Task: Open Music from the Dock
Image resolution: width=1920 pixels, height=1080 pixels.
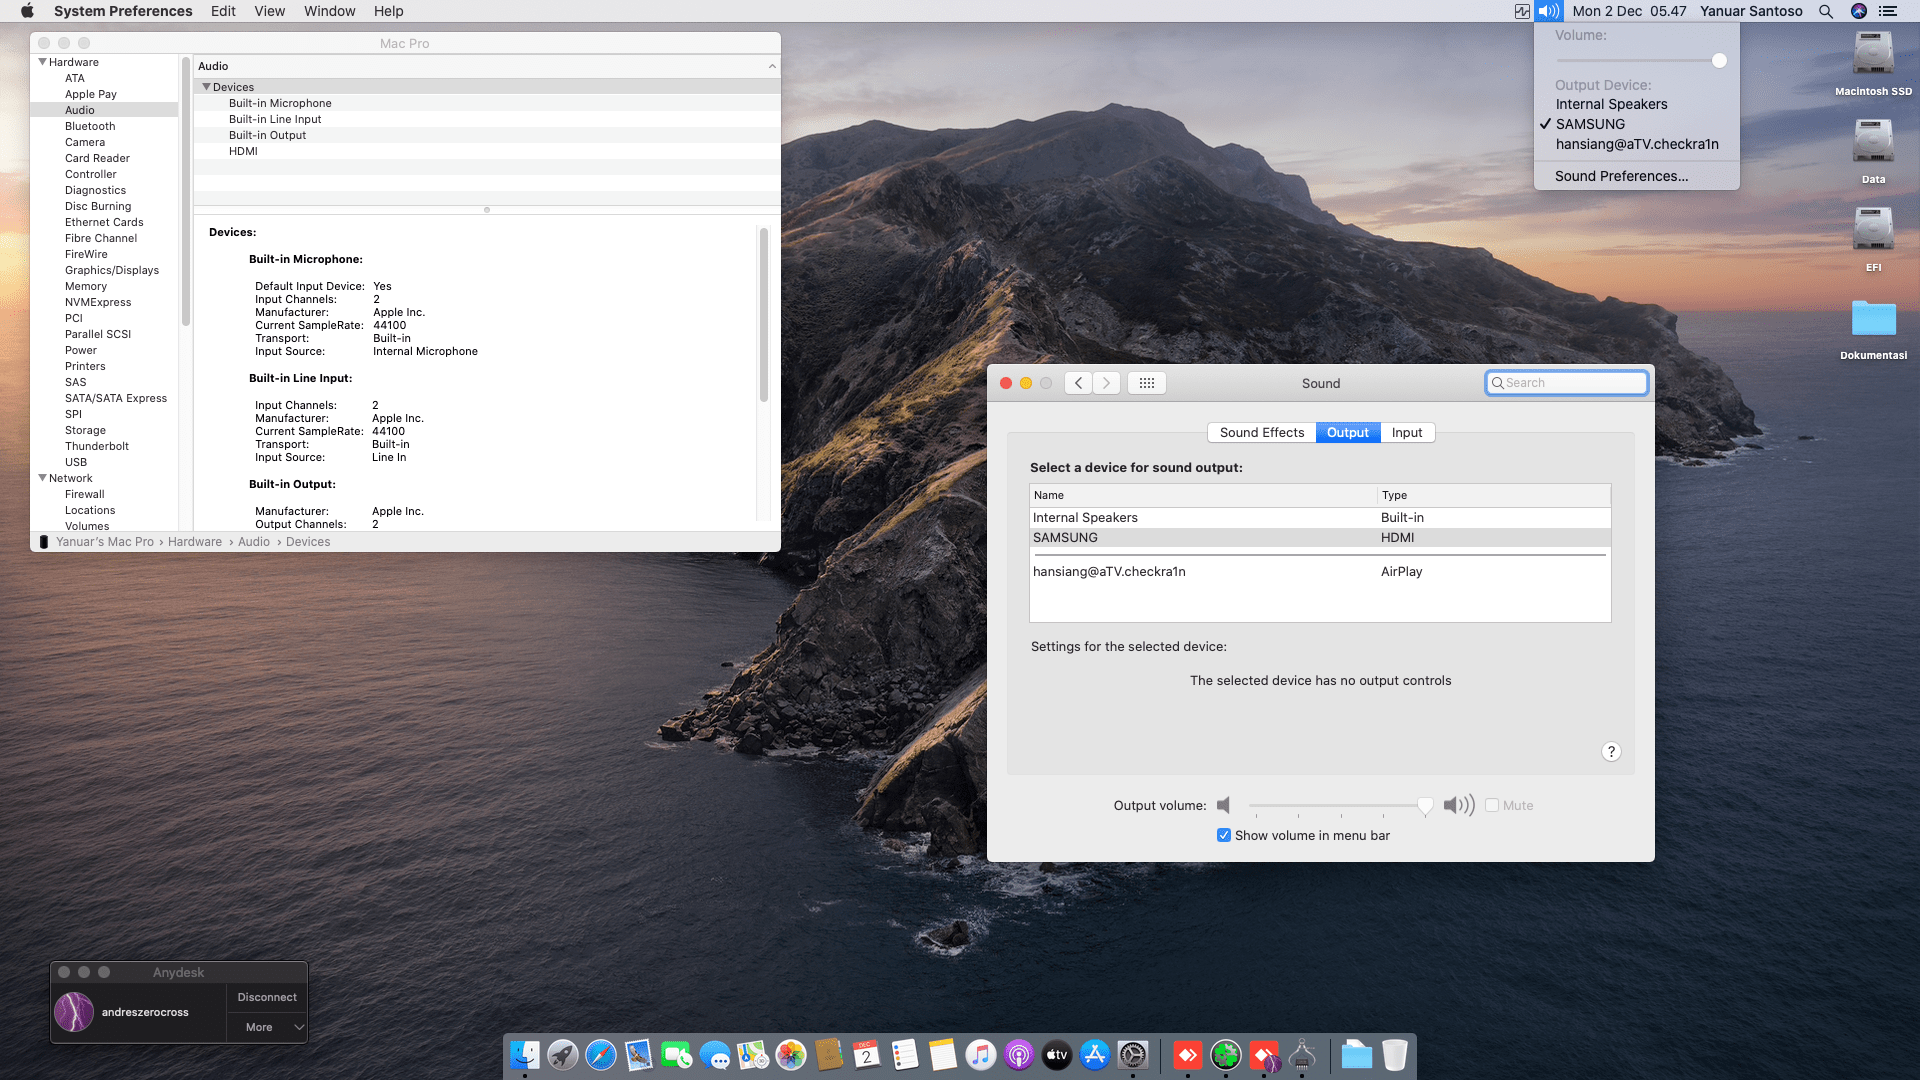Action: (981, 1055)
